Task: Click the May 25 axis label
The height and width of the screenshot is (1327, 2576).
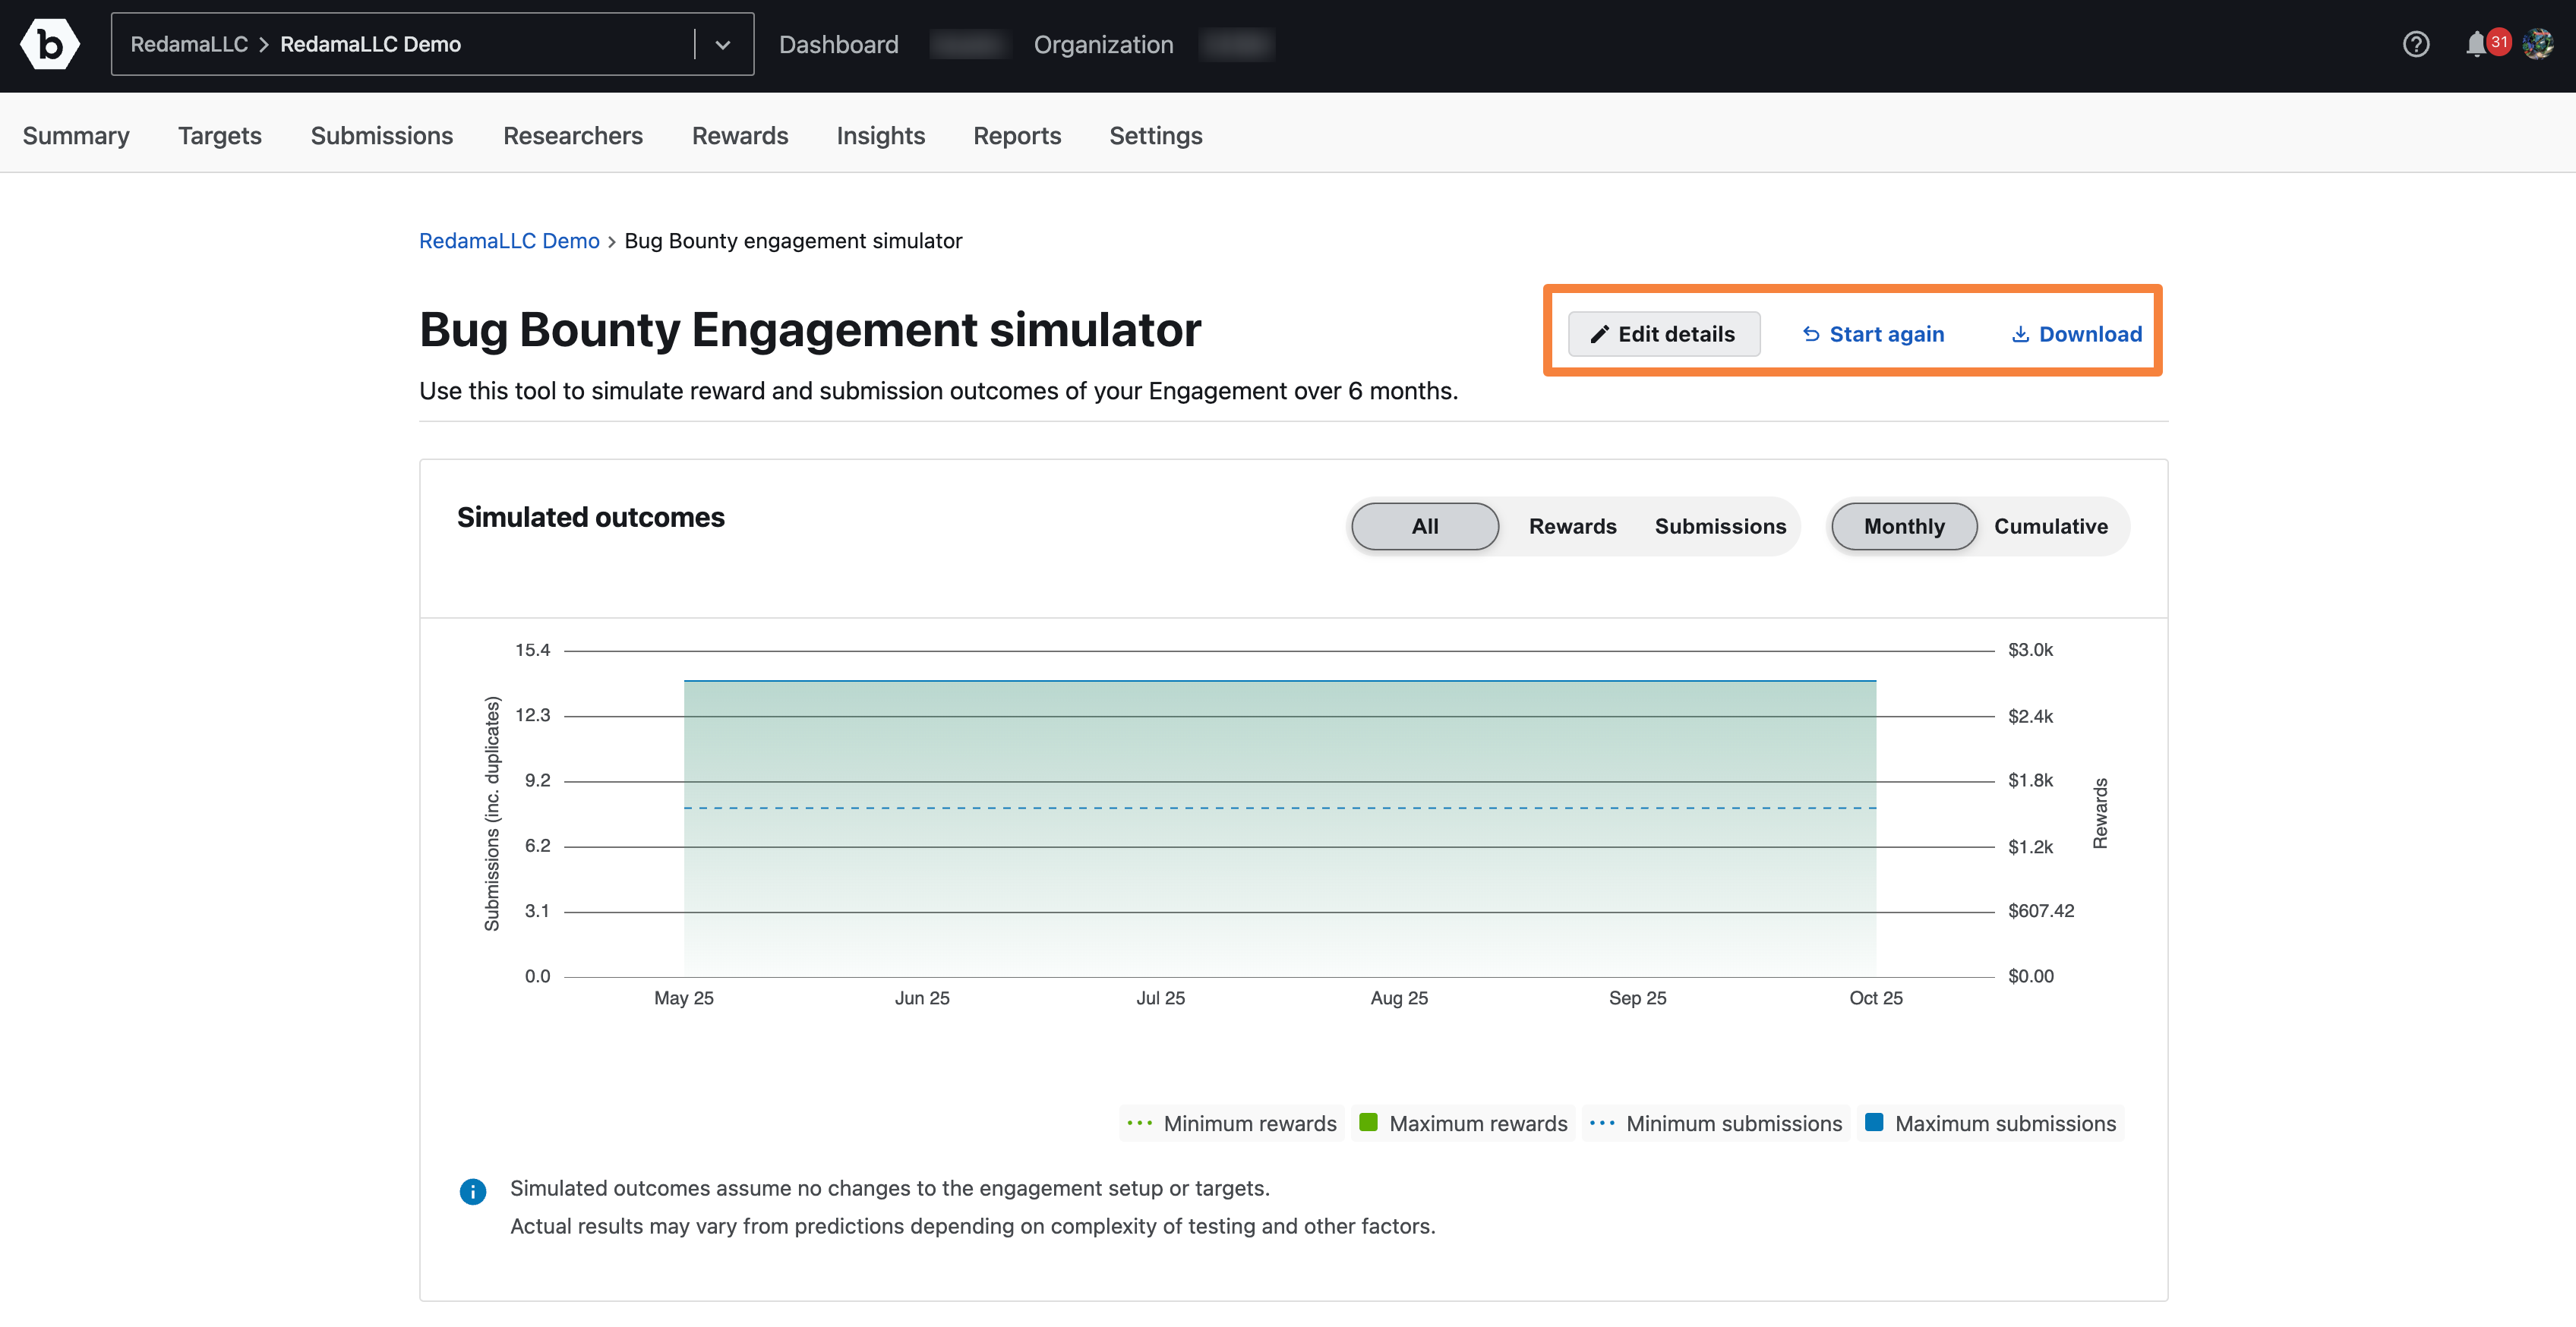Action: click(684, 998)
